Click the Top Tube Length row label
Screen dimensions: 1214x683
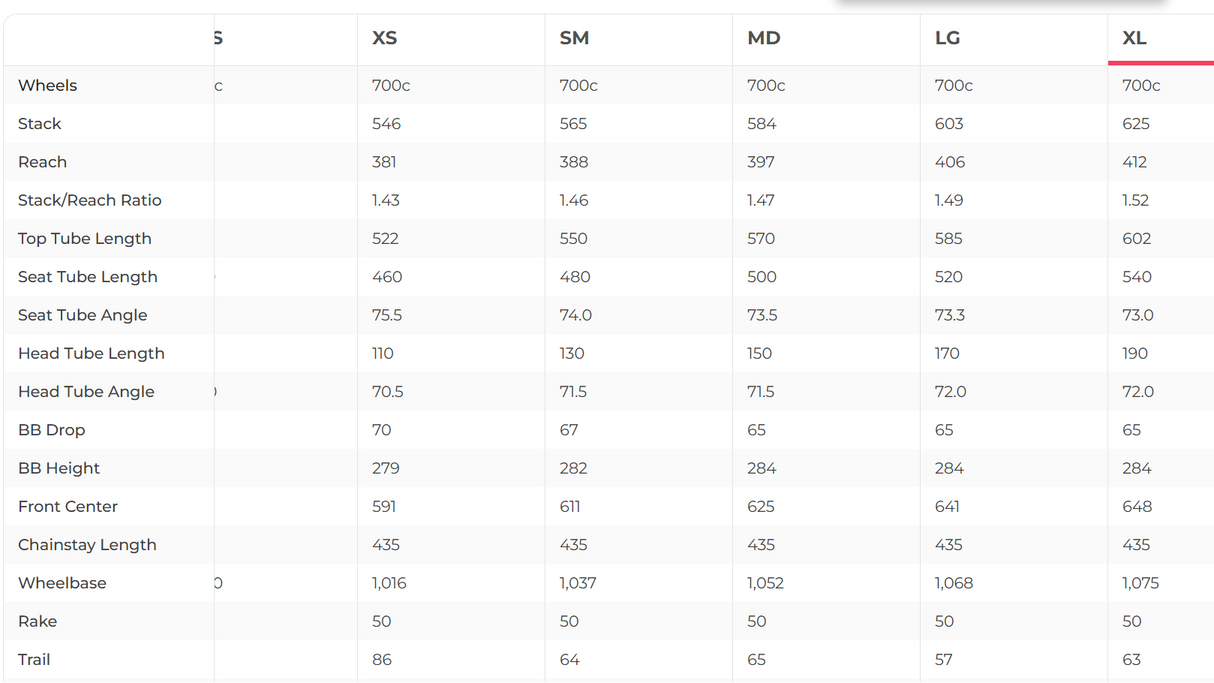[x=85, y=238]
